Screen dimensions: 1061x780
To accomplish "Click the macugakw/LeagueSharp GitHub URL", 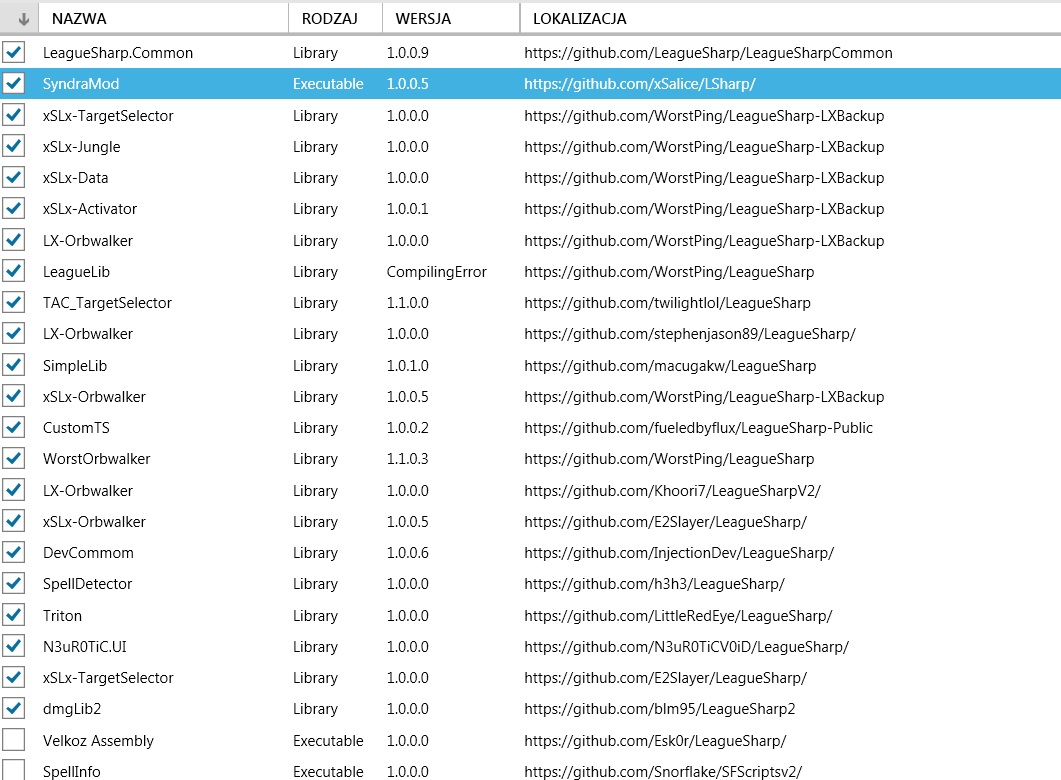I will 670,366.
